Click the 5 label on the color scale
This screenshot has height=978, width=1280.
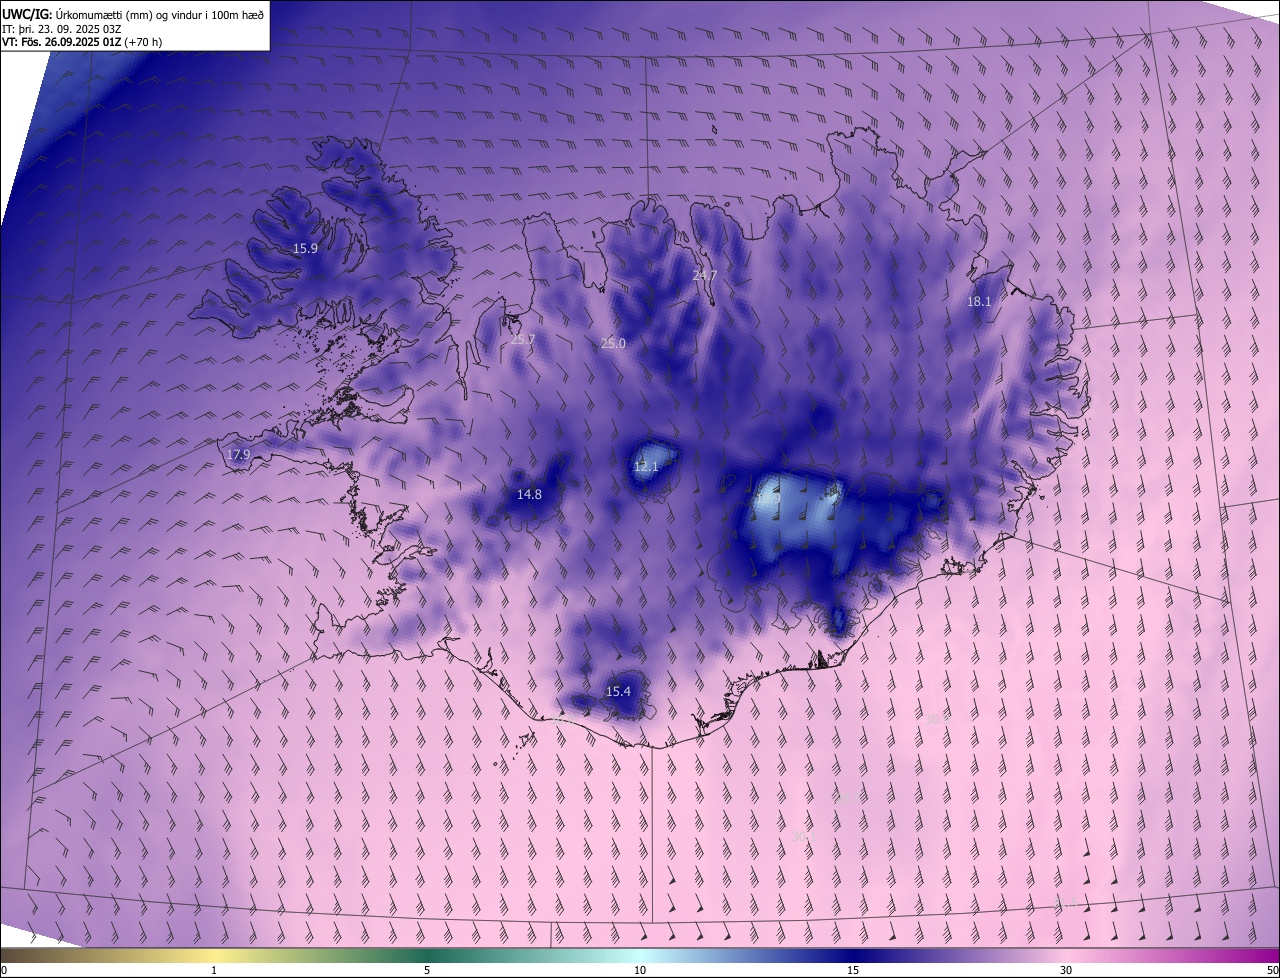point(427,970)
